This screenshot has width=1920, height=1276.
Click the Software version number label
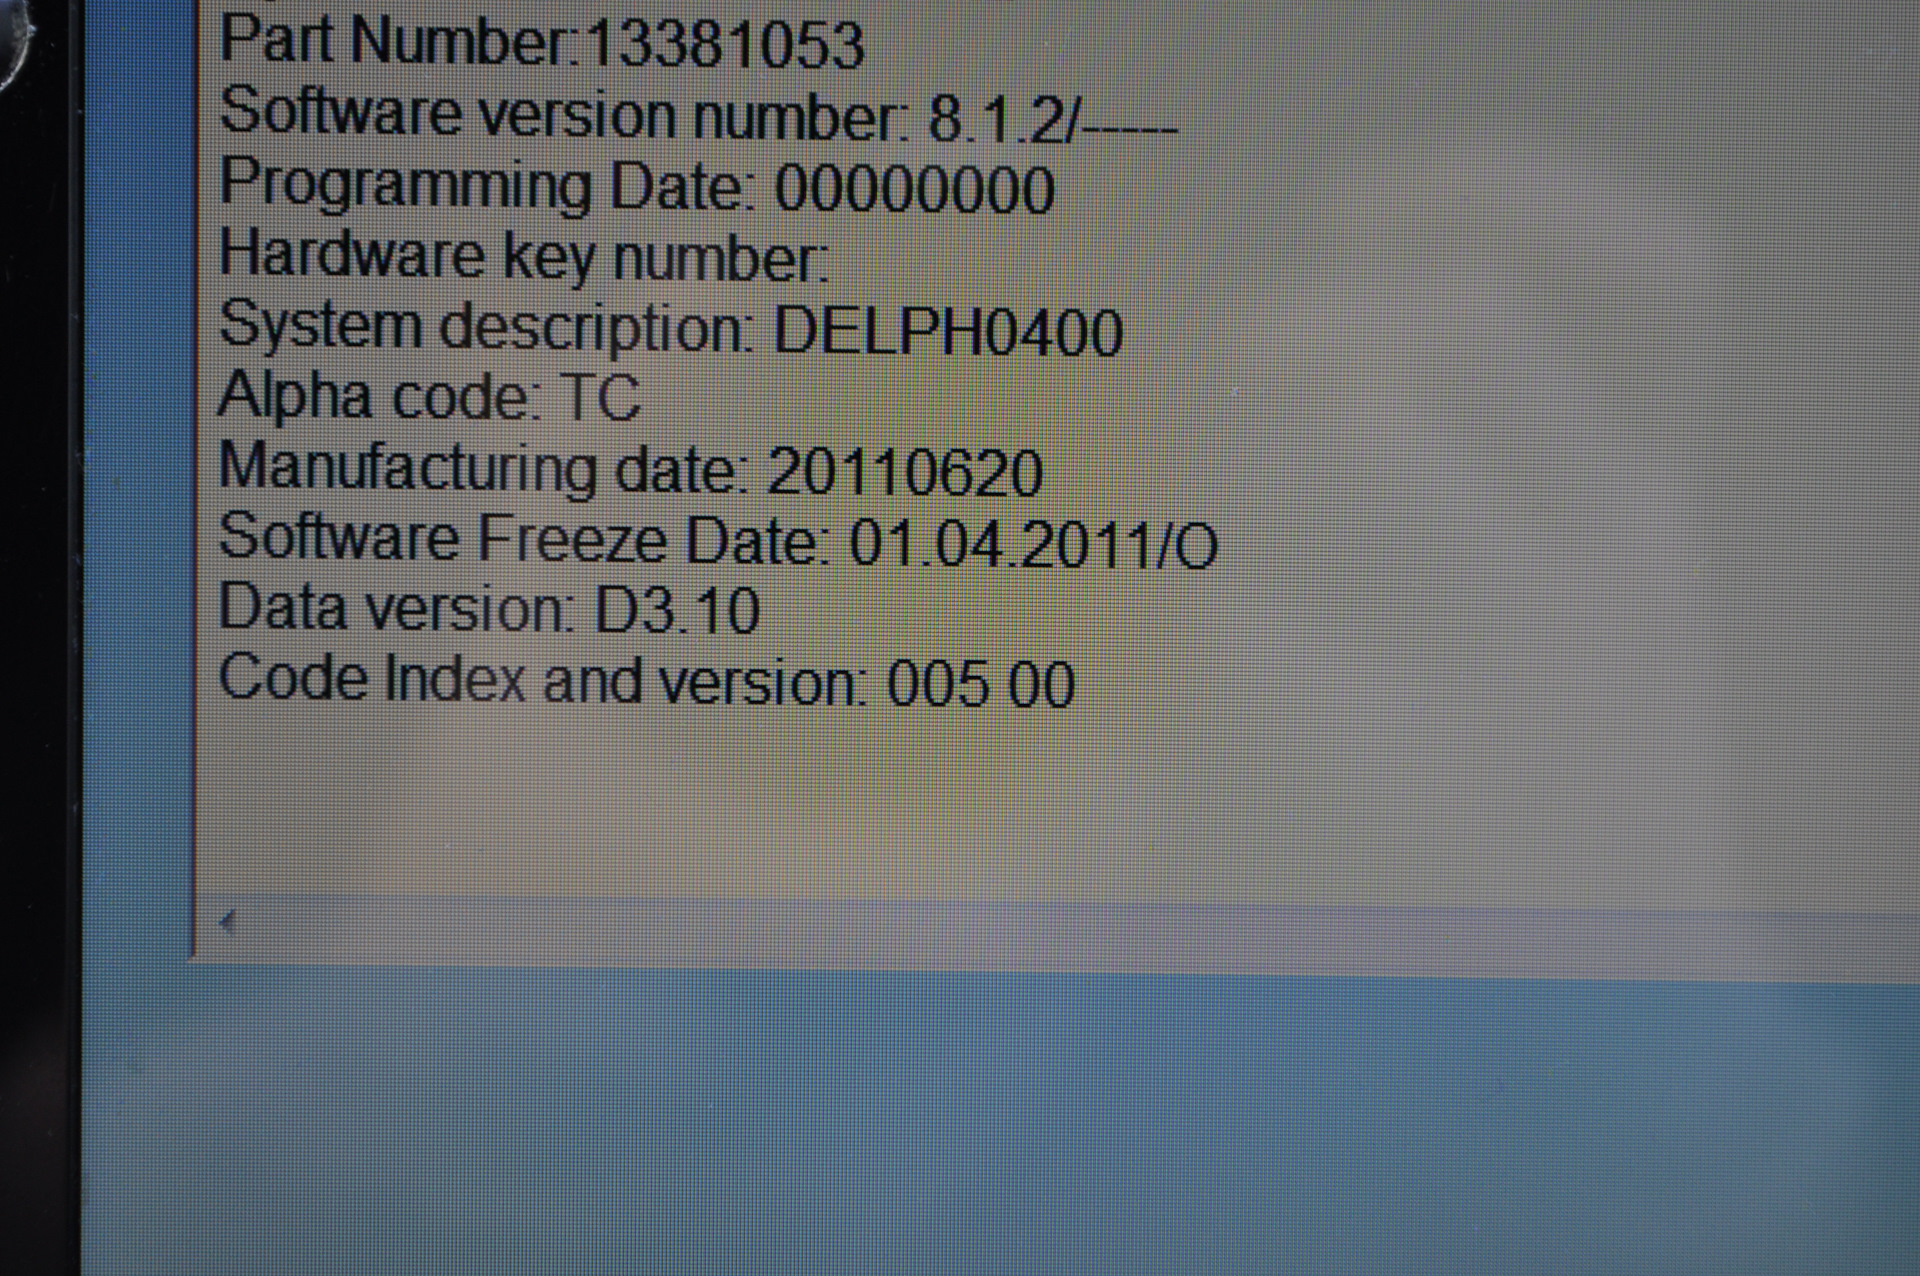565,113
